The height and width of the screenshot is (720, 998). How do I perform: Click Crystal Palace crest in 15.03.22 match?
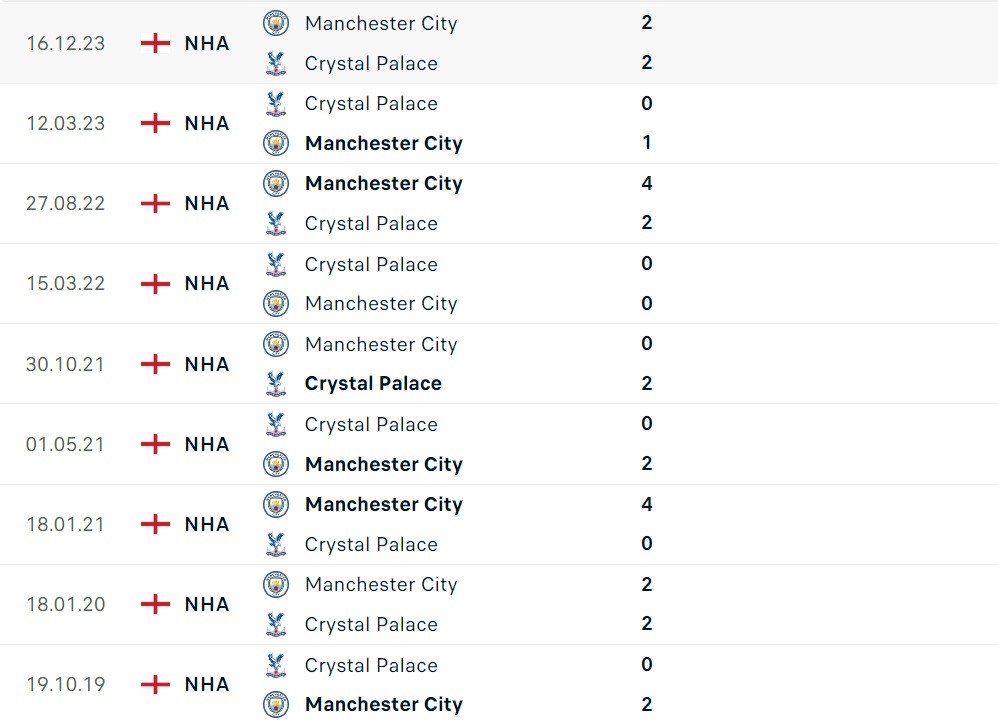(276, 264)
